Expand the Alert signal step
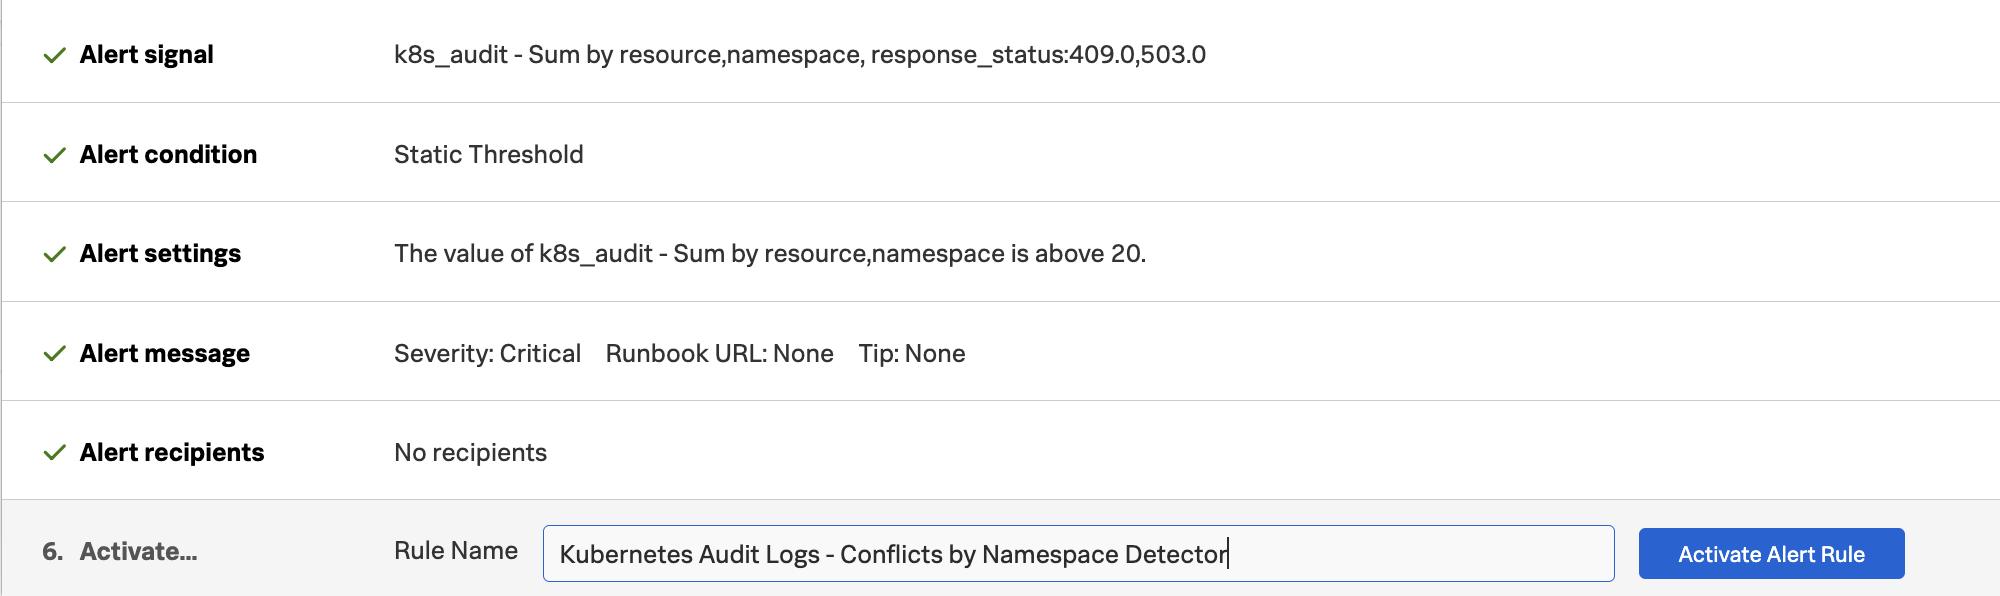This screenshot has width=2000, height=596. [146, 55]
